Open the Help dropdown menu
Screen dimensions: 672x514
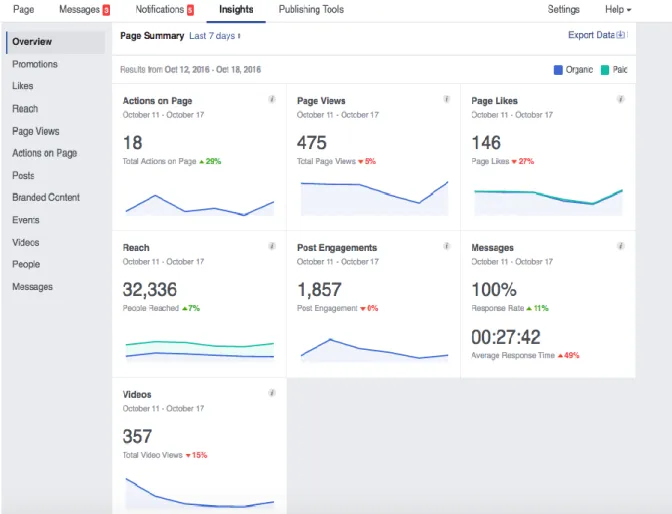click(618, 9)
